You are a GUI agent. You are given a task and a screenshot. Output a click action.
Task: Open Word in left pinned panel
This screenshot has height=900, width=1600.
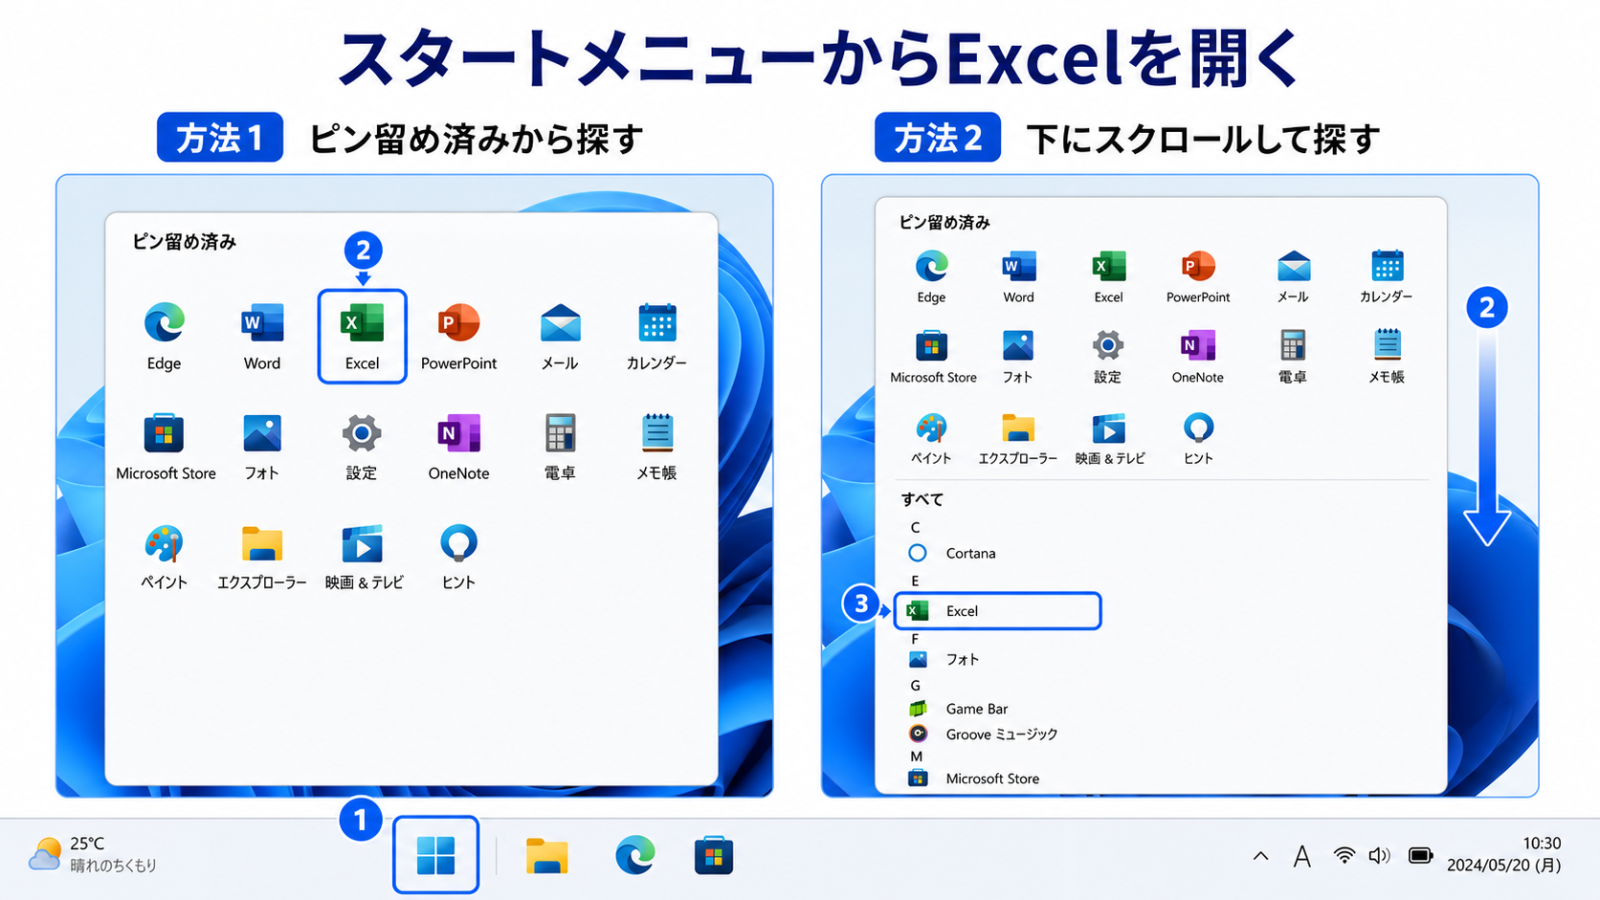[262, 336]
